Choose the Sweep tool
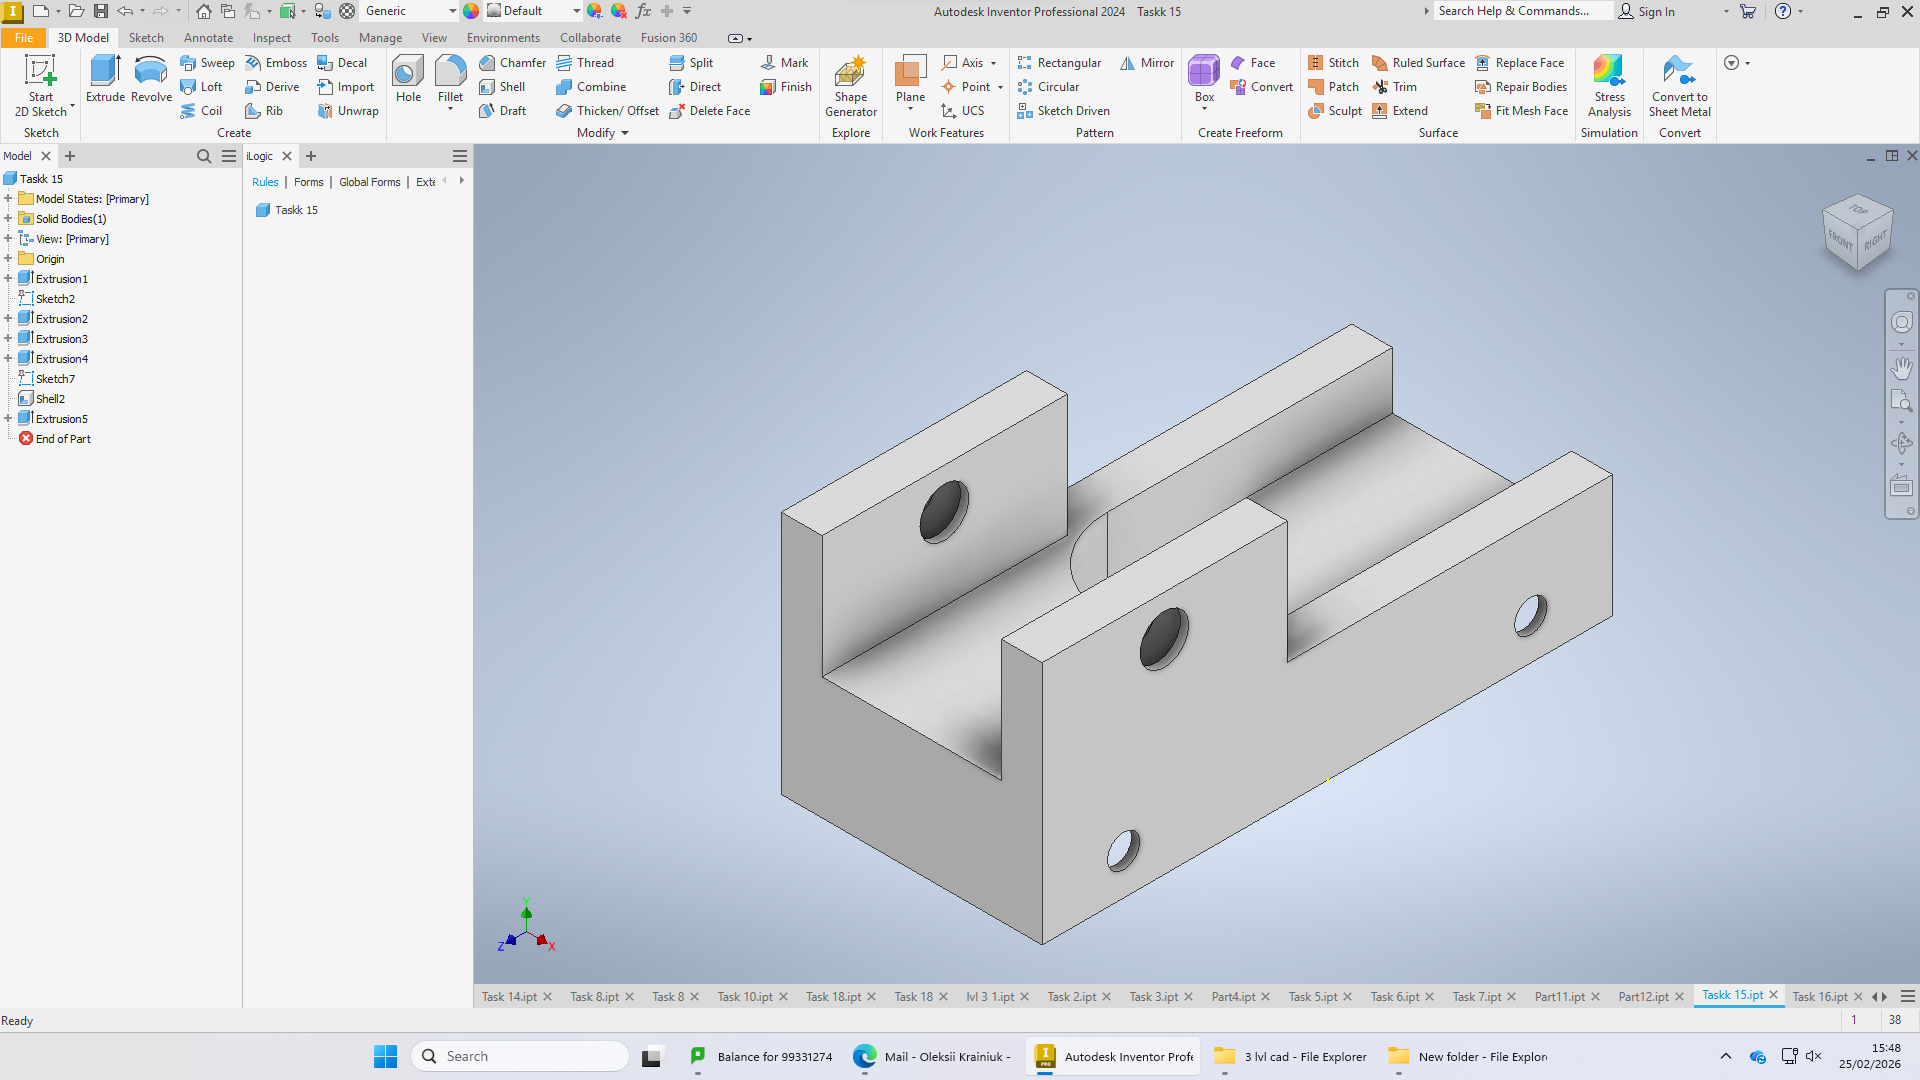The height and width of the screenshot is (1080, 1920). [x=207, y=62]
